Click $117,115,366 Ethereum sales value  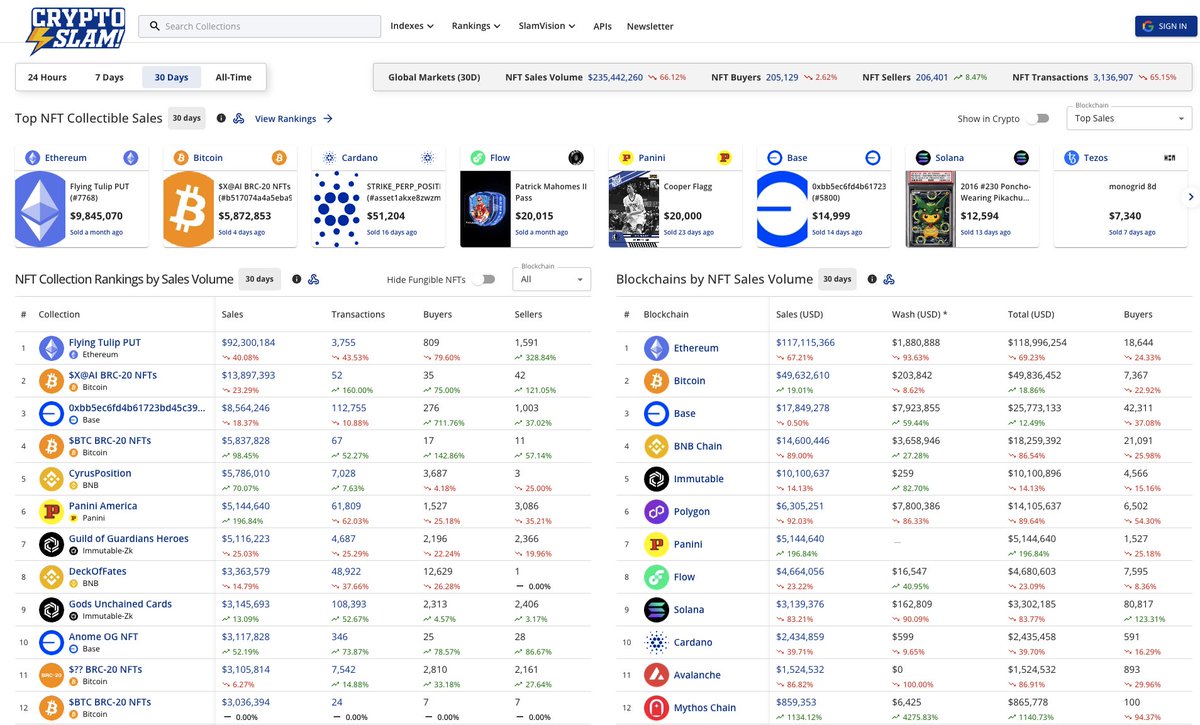tap(805, 342)
